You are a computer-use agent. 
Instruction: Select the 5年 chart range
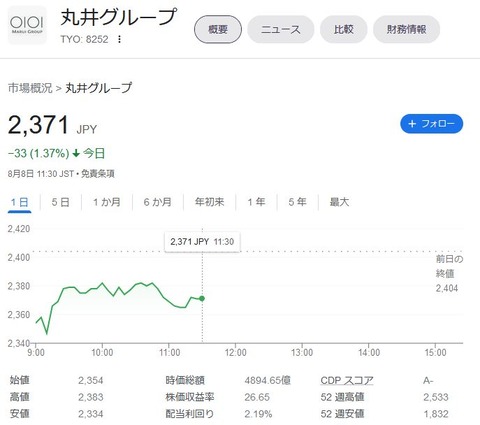coord(297,202)
